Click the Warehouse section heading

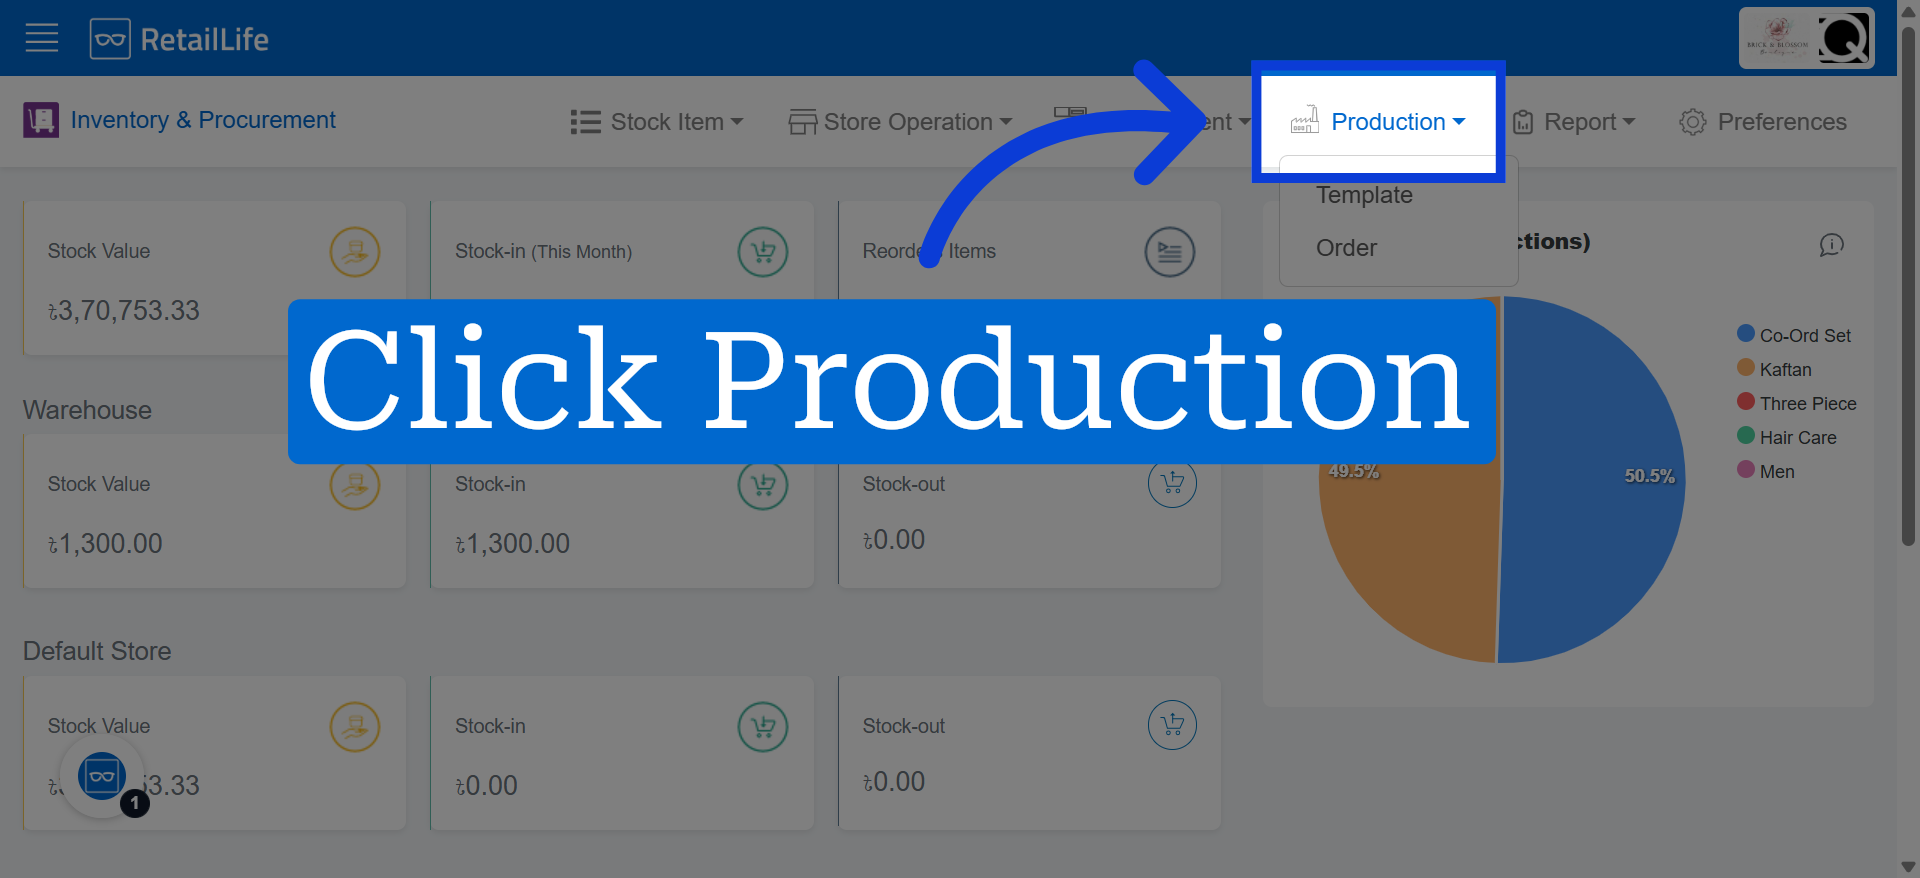pos(87,410)
